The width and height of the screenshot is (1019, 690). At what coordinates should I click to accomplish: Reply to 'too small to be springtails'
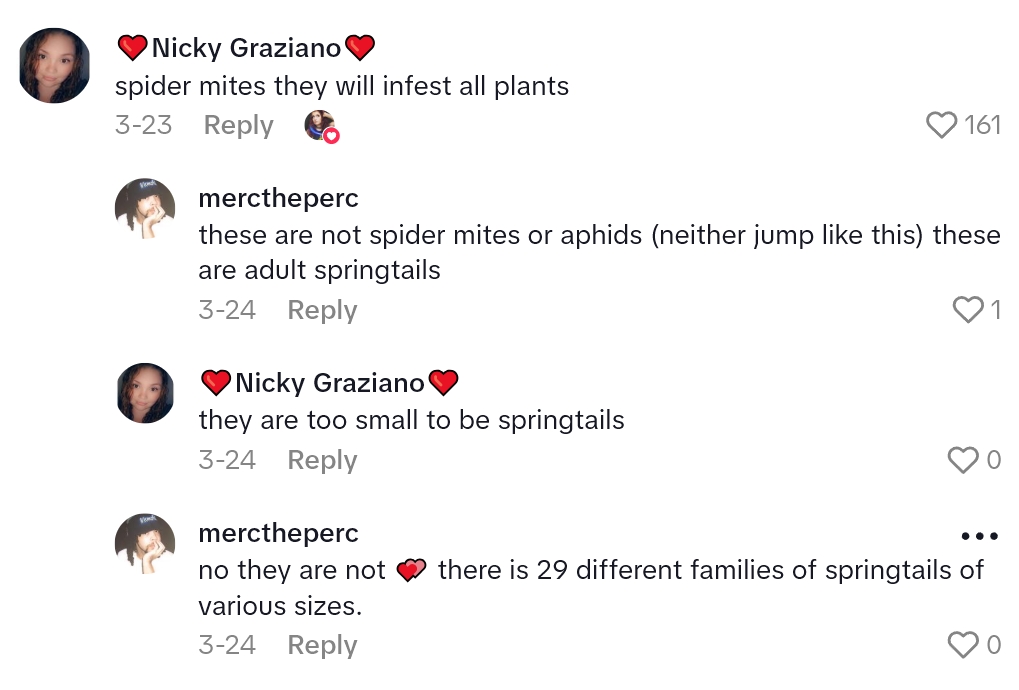pos(322,460)
